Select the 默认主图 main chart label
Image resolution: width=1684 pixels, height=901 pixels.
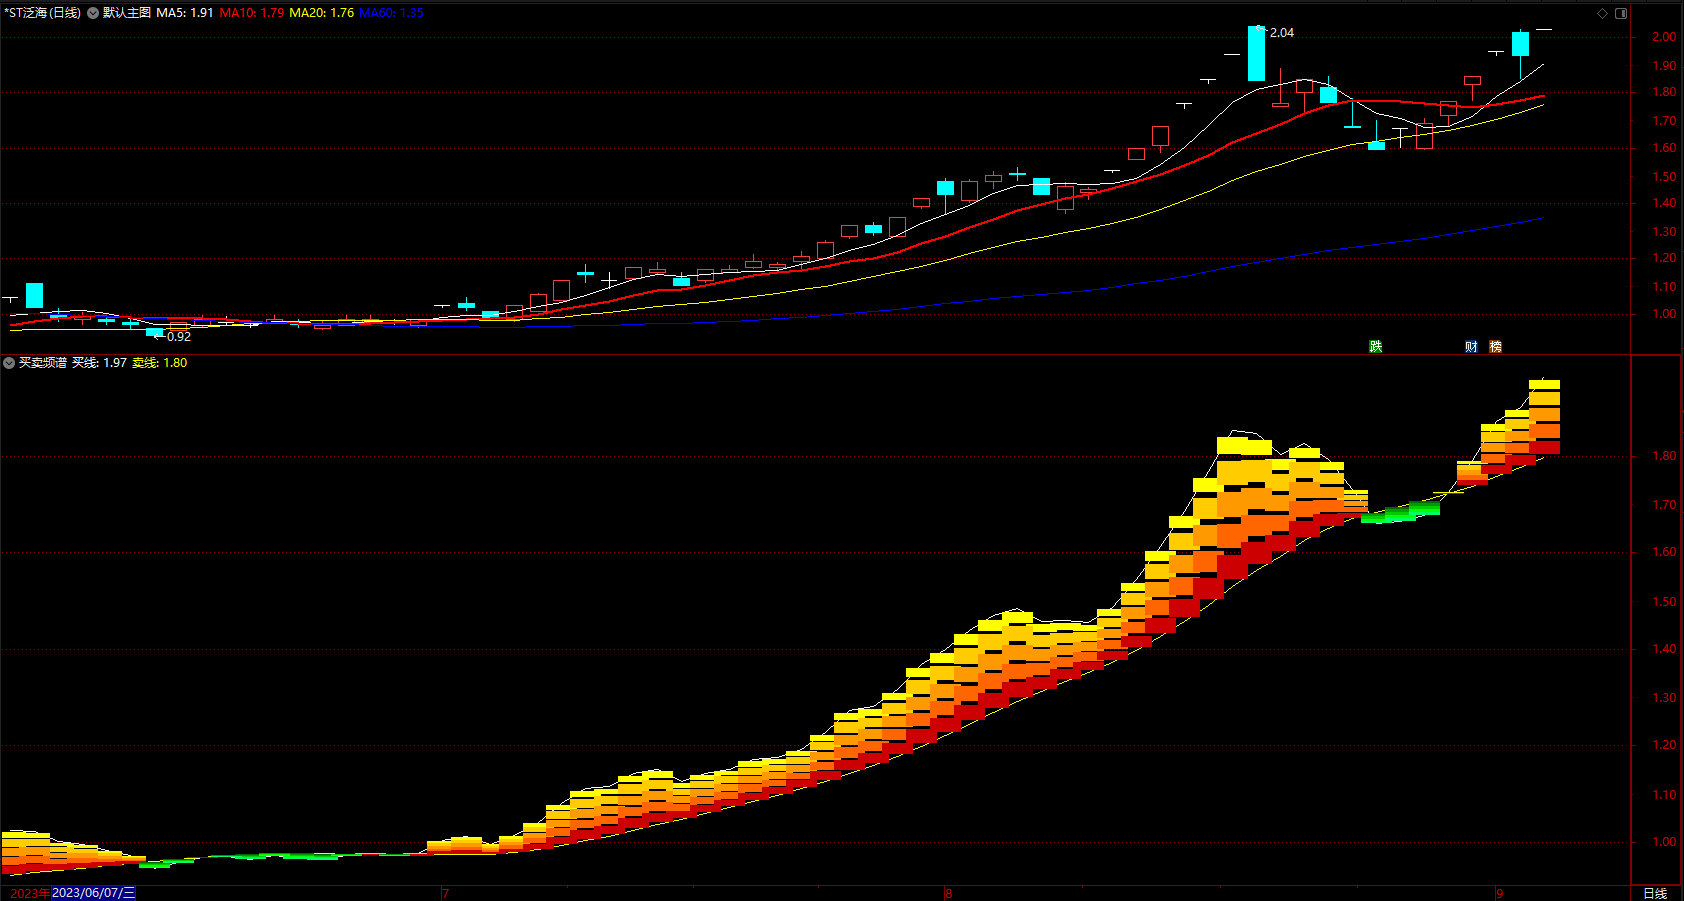click(127, 13)
